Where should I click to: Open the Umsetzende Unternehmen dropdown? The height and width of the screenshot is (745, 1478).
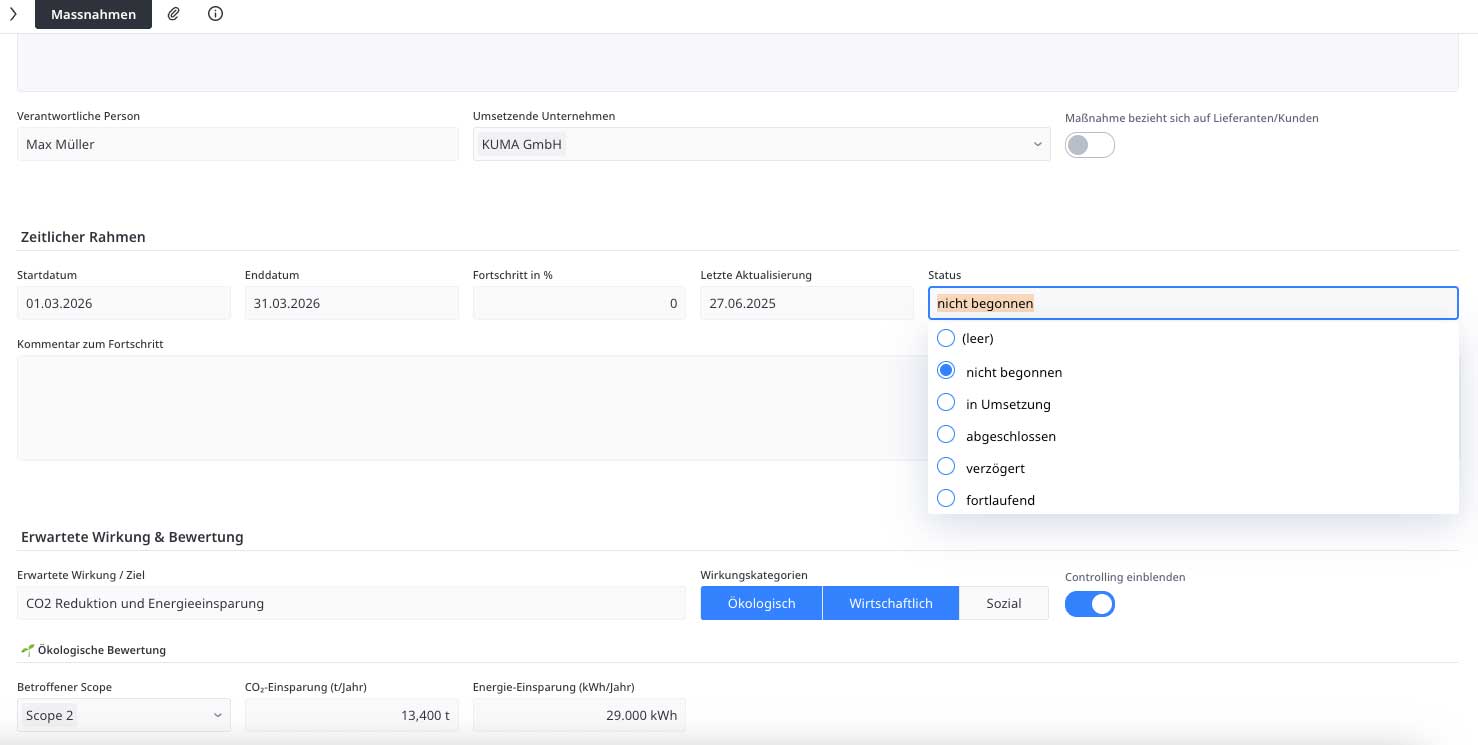[762, 144]
